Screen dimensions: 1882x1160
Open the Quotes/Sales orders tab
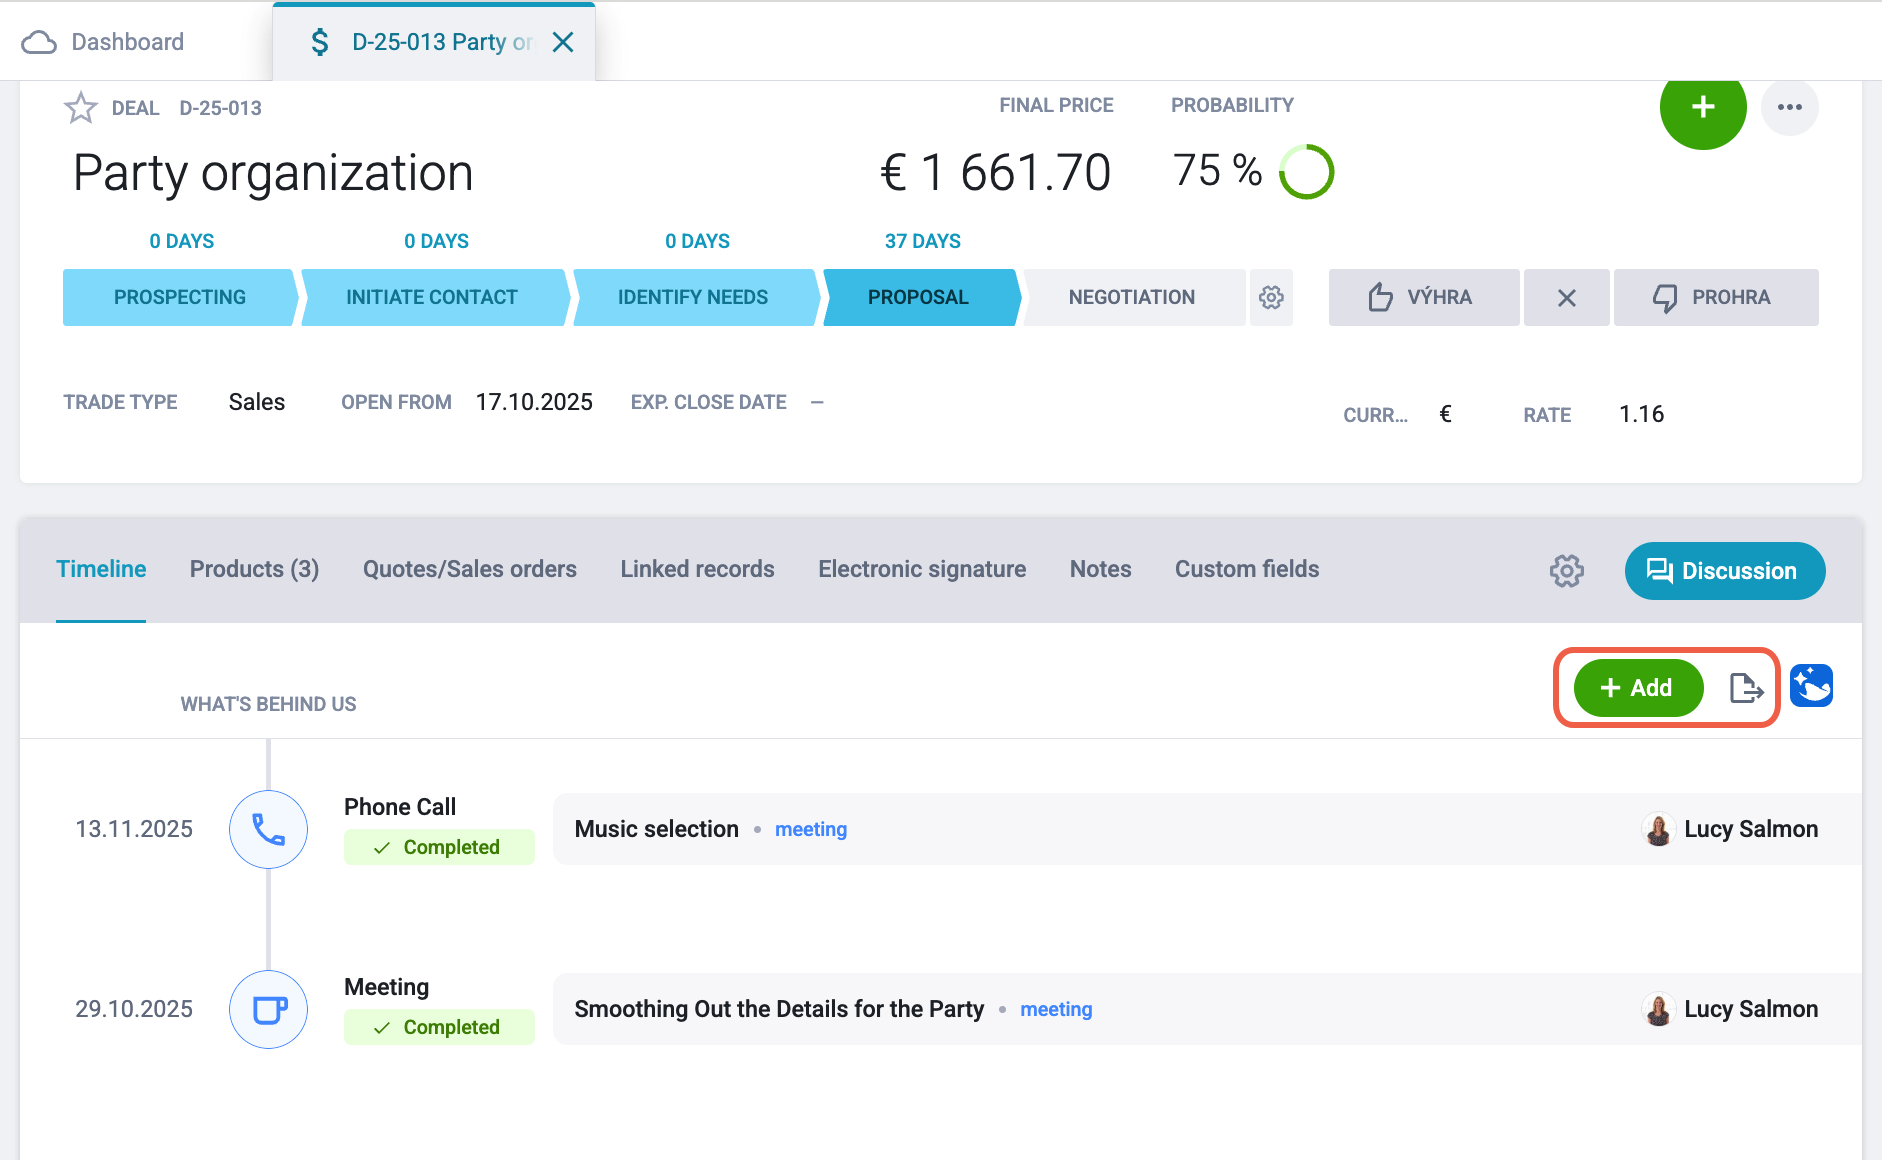(470, 569)
